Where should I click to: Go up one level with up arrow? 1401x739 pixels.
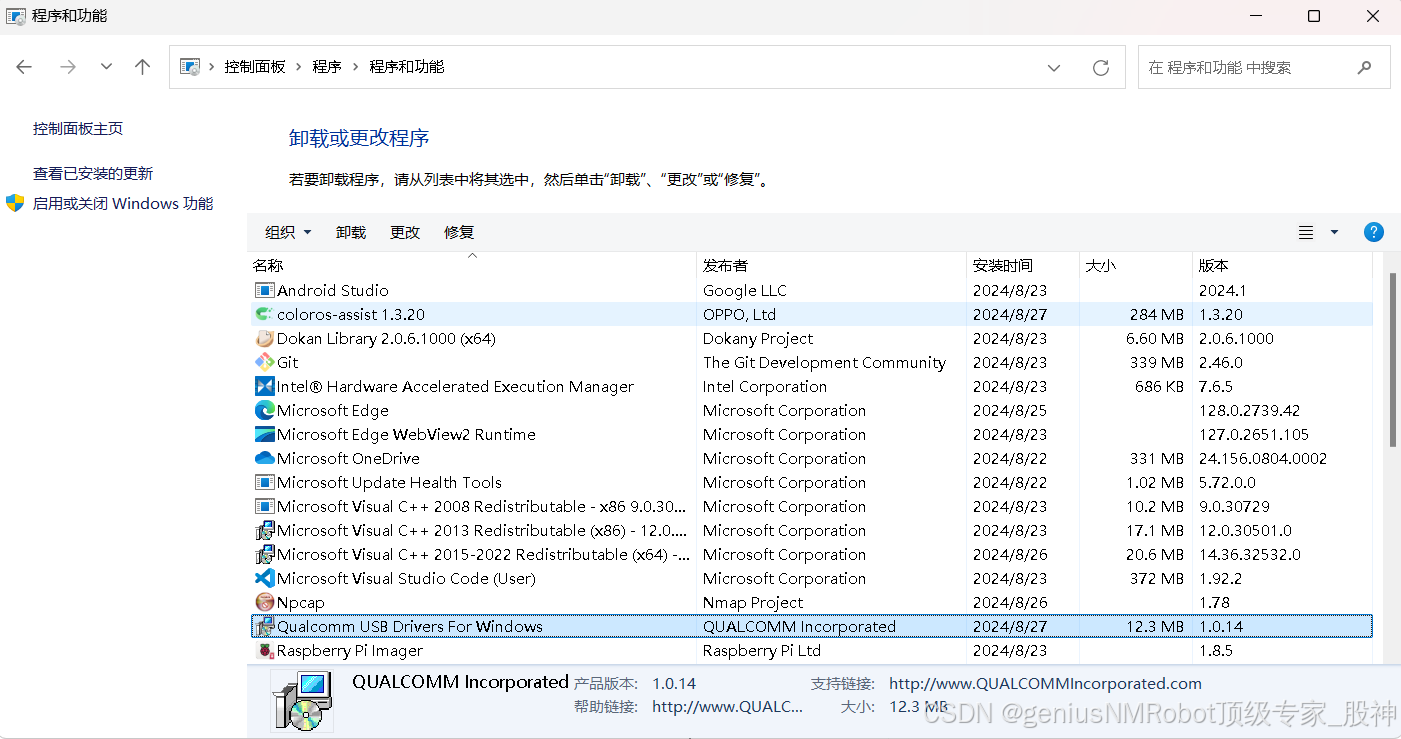tap(142, 67)
